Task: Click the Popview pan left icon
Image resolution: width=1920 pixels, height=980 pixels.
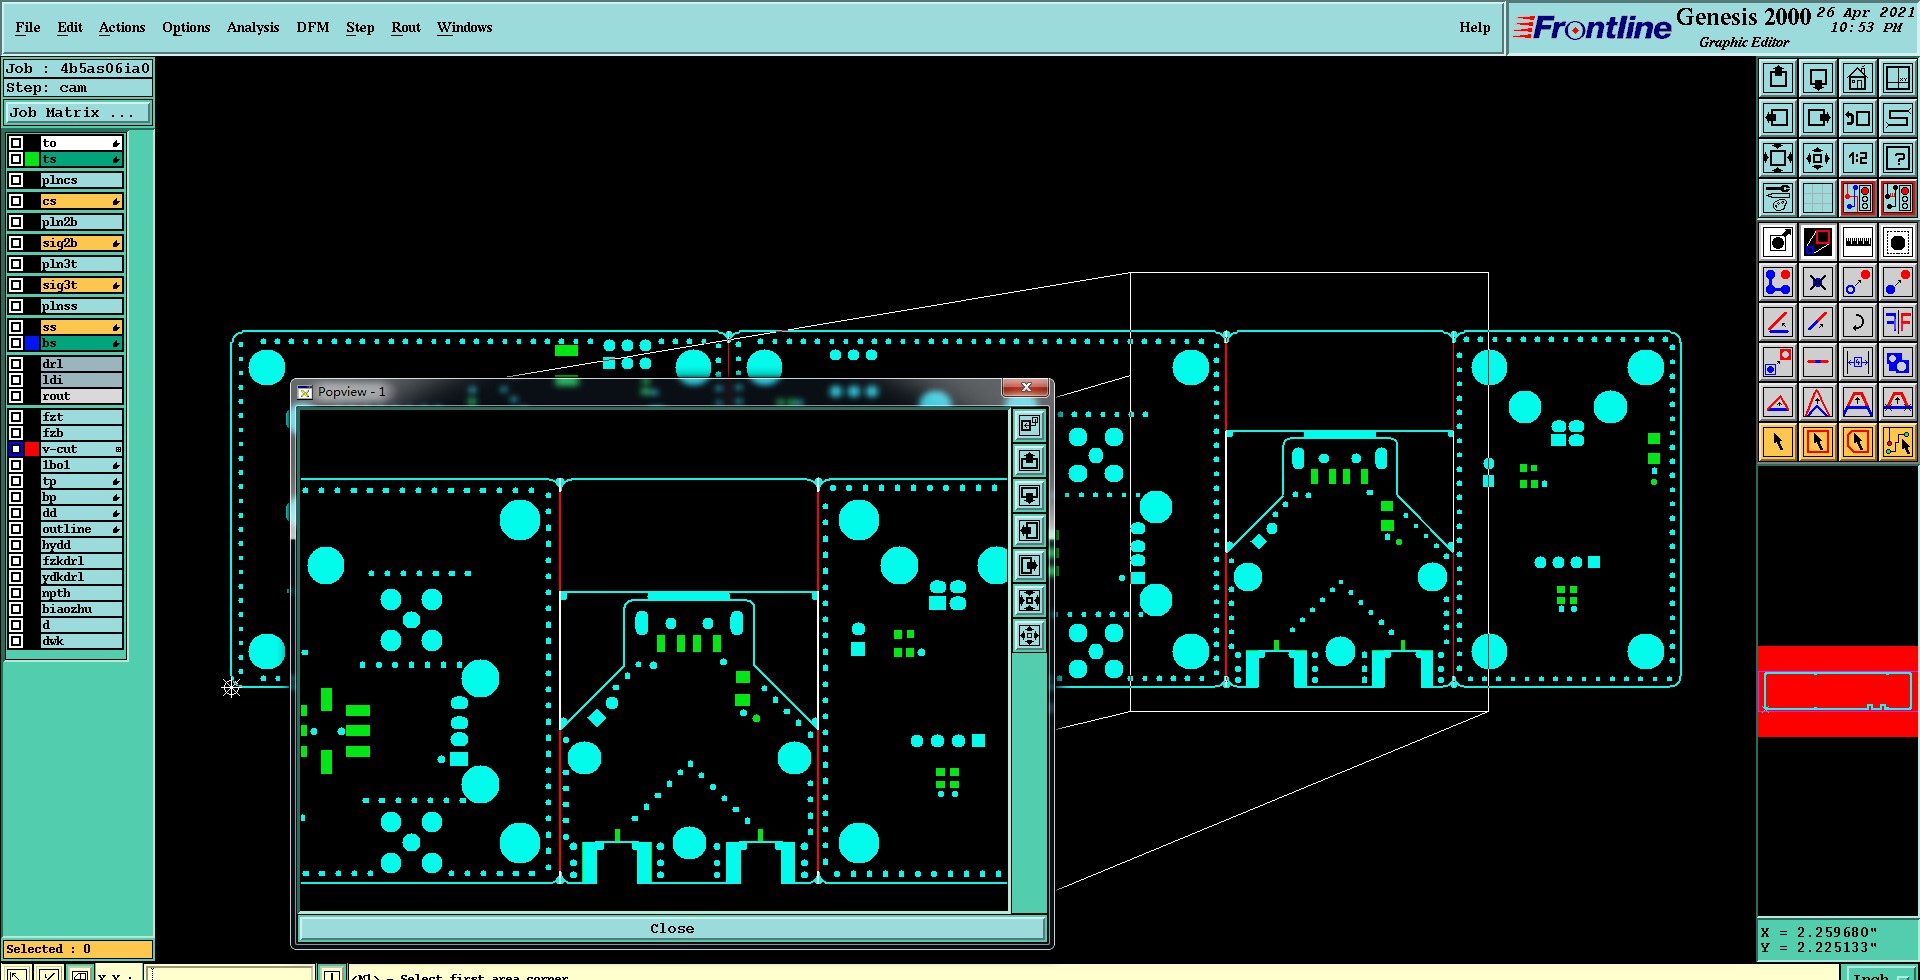Action: tap(1029, 530)
